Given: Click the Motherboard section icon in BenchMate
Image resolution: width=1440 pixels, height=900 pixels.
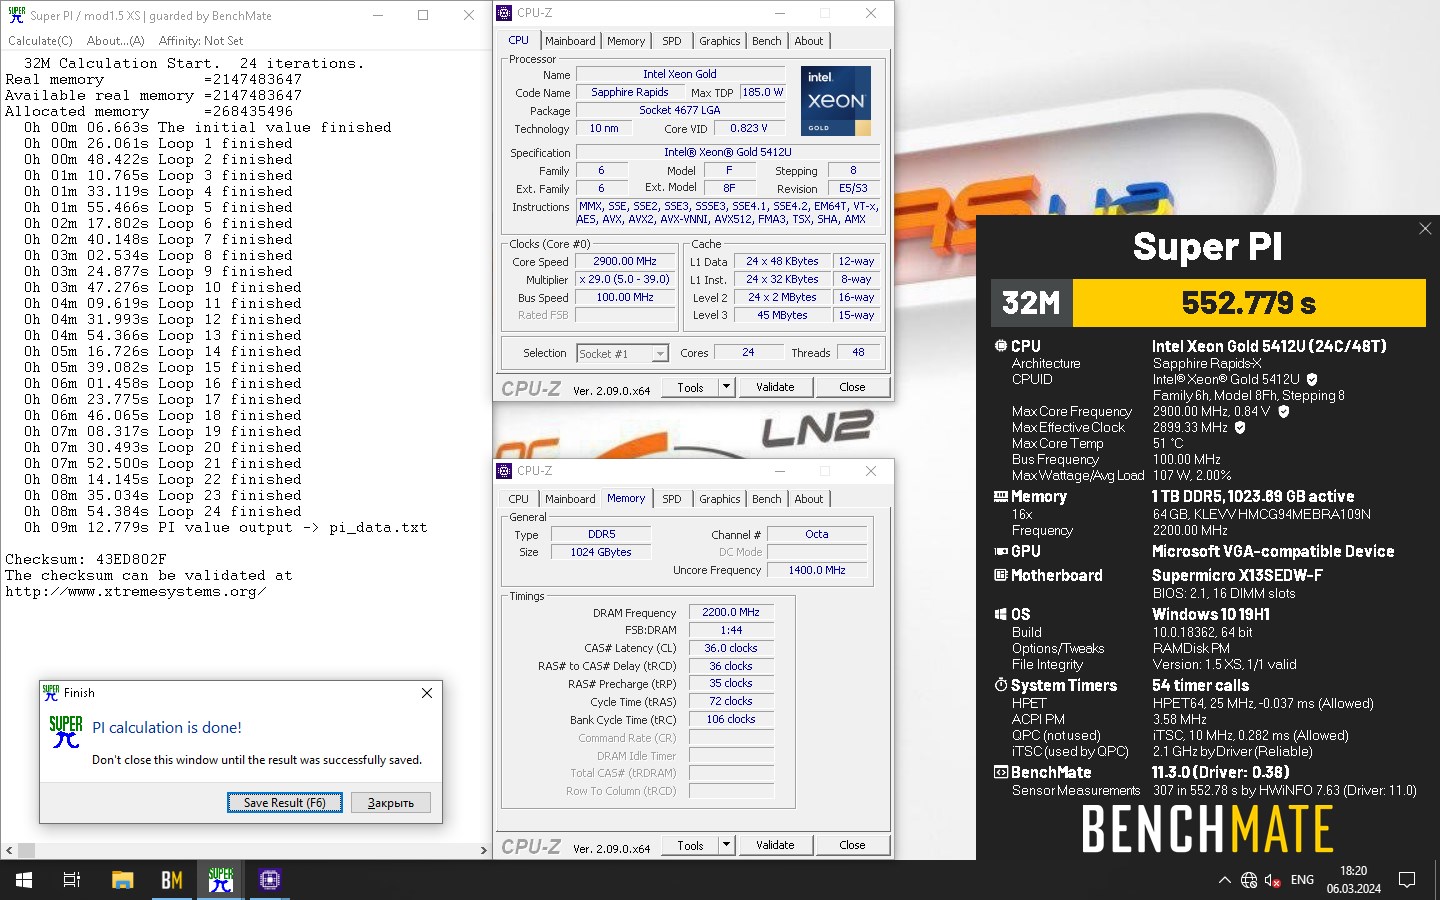Looking at the screenshot, I should coord(1000,575).
